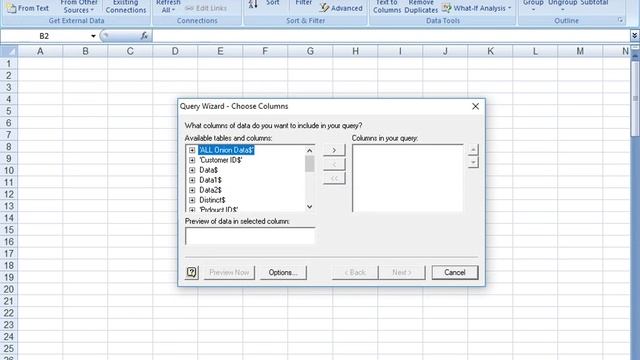
Task: Expand the Distinct$ table node
Action: pyautogui.click(x=192, y=200)
